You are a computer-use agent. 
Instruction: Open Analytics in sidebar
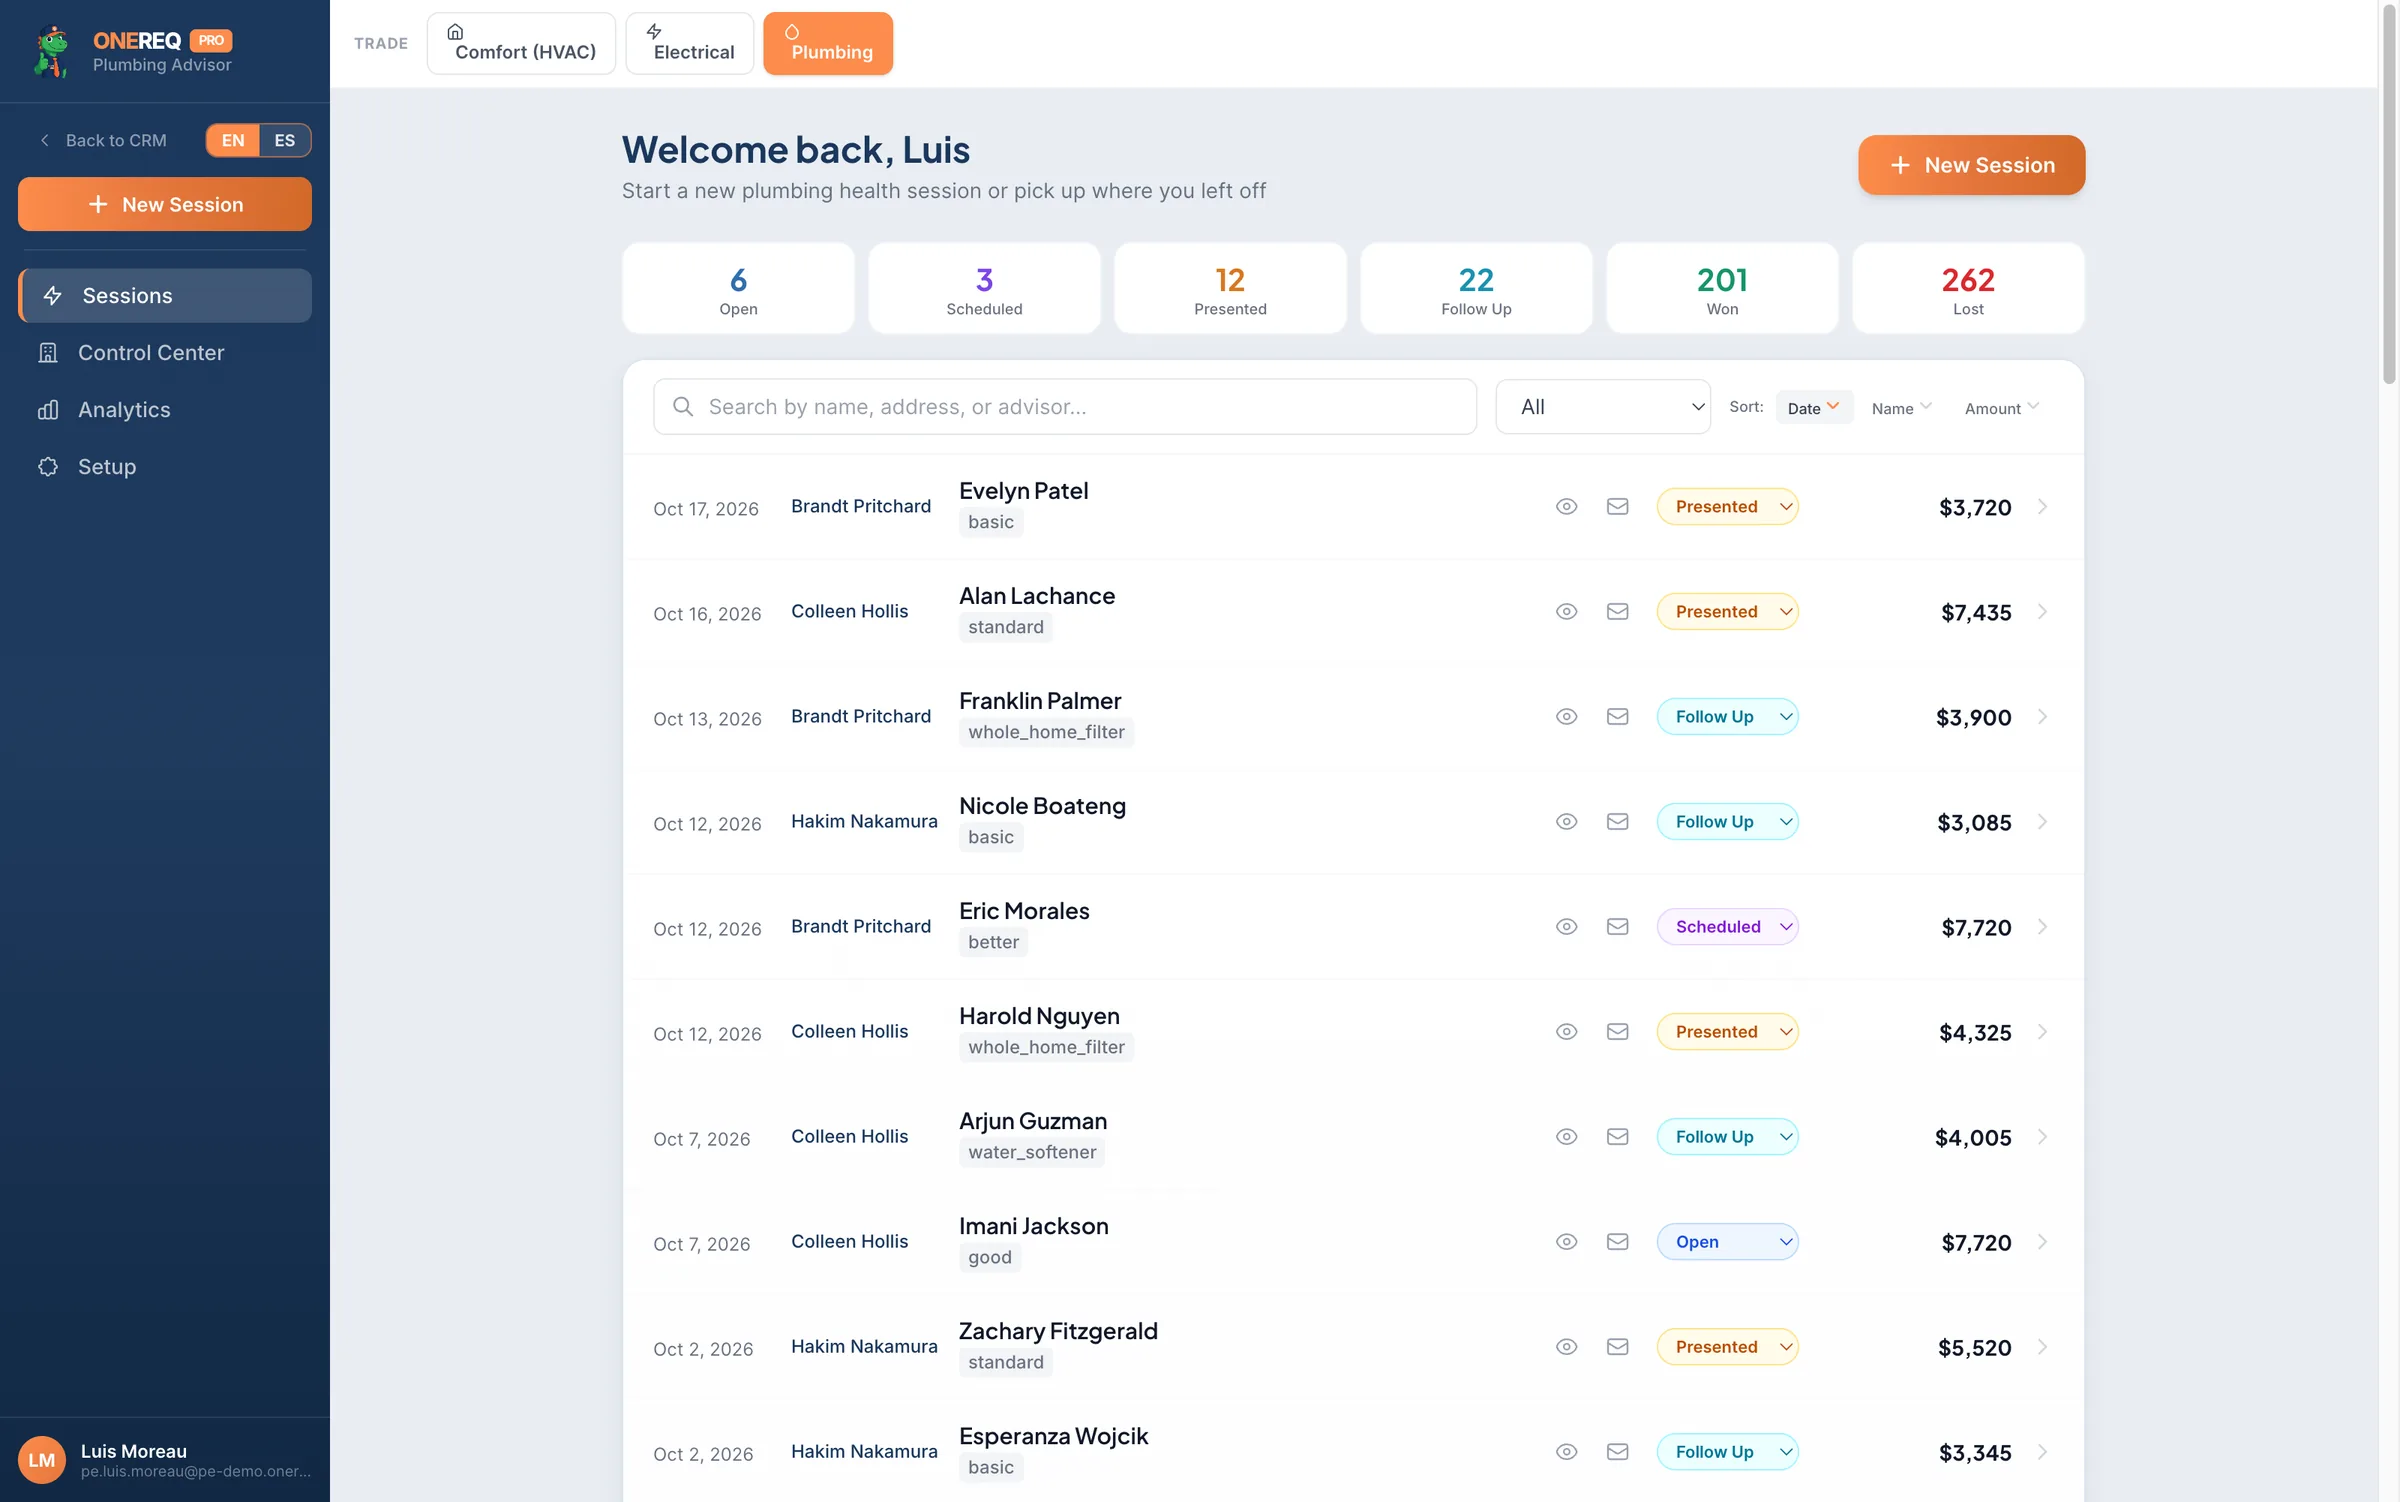click(x=165, y=409)
